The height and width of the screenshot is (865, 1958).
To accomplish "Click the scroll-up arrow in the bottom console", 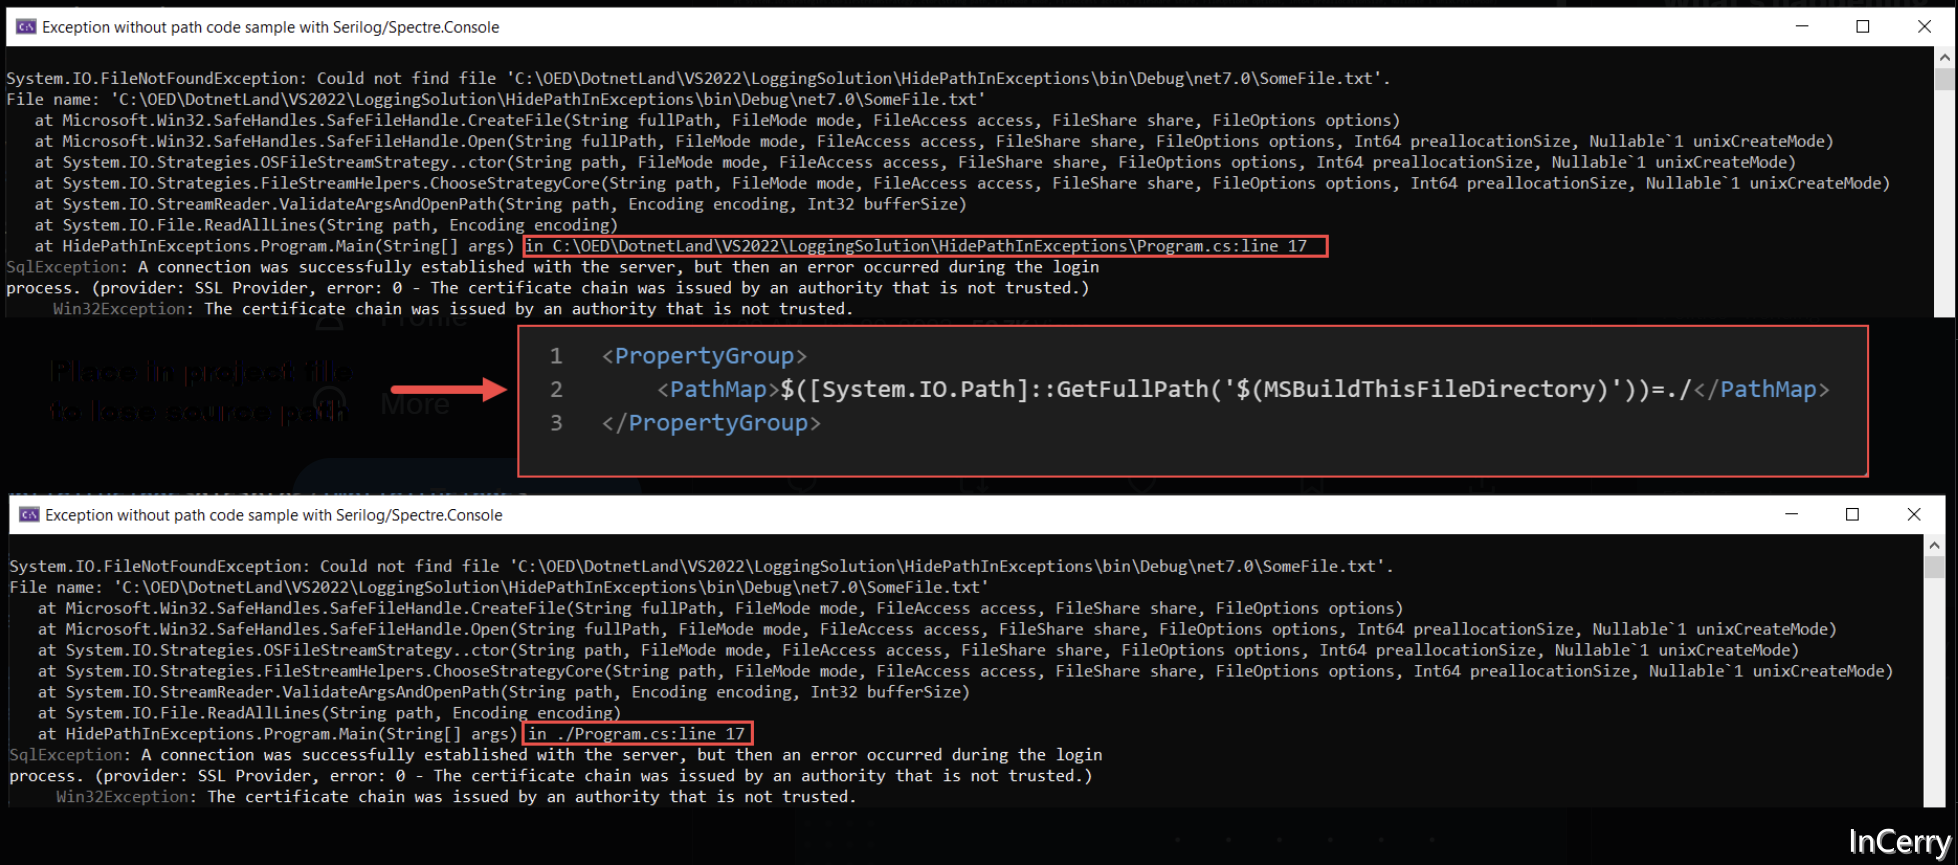I will coord(1934,546).
